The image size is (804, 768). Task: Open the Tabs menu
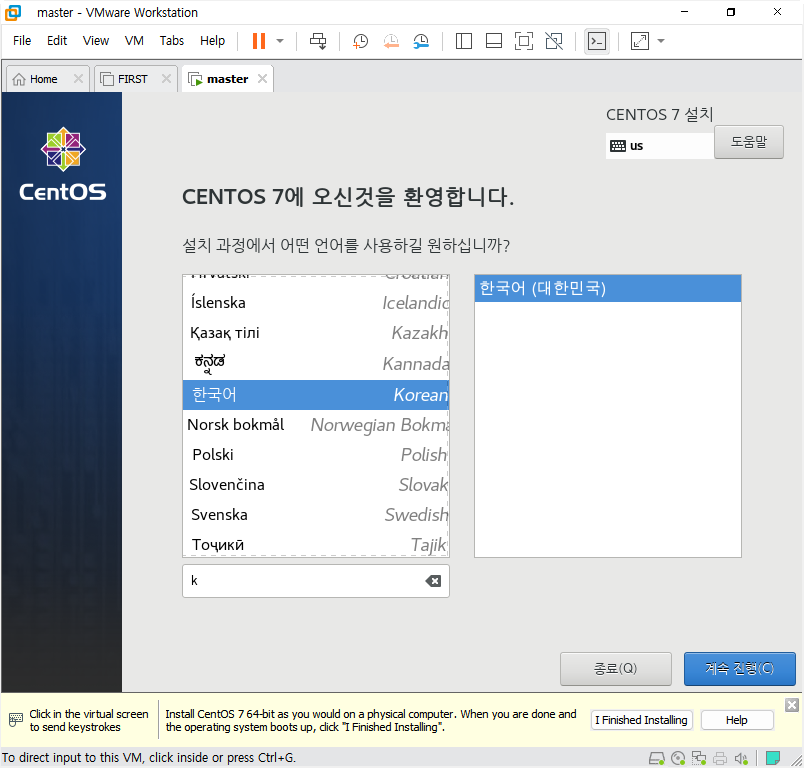click(172, 41)
